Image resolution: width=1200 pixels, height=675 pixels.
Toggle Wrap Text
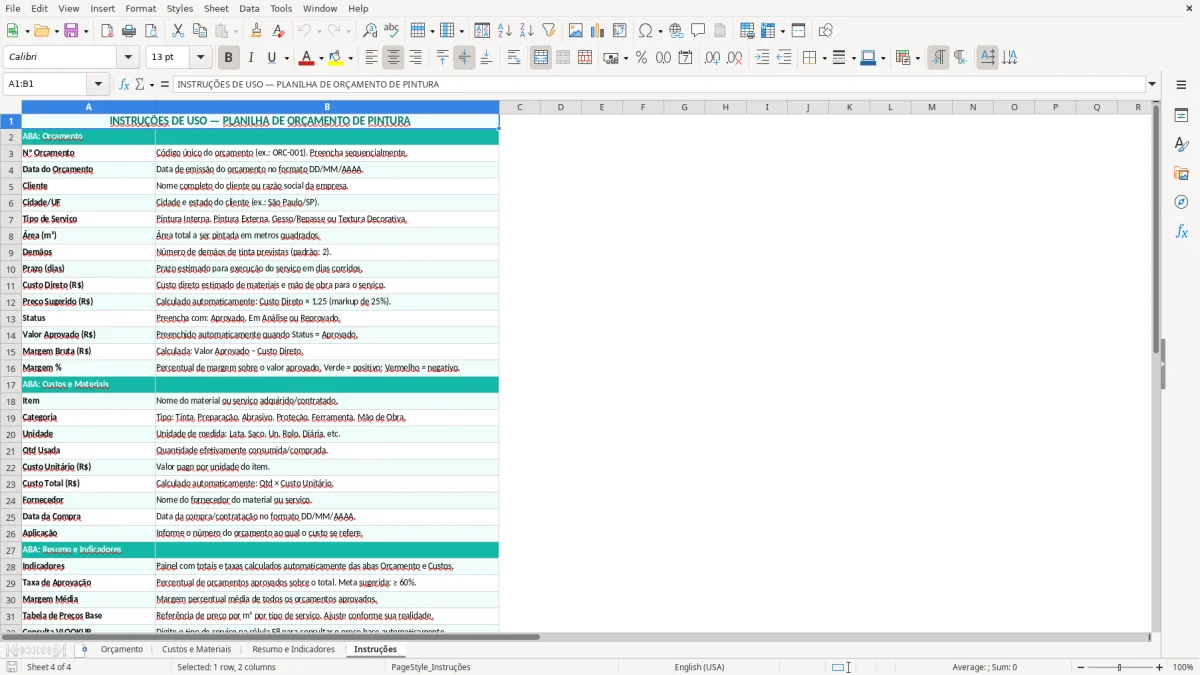click(x=514, y=58)
